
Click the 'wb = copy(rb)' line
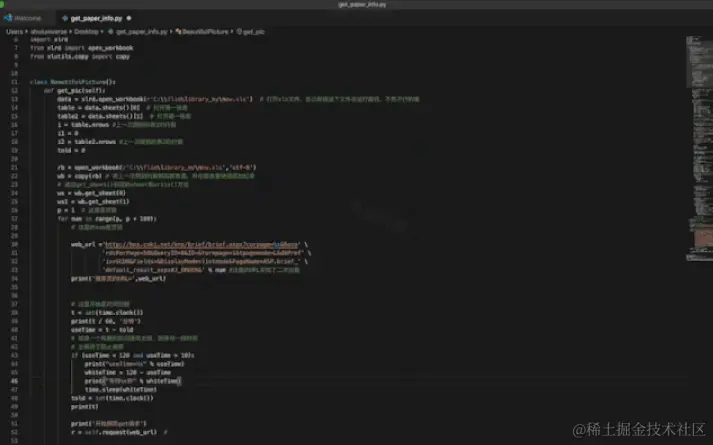(80, 176)
